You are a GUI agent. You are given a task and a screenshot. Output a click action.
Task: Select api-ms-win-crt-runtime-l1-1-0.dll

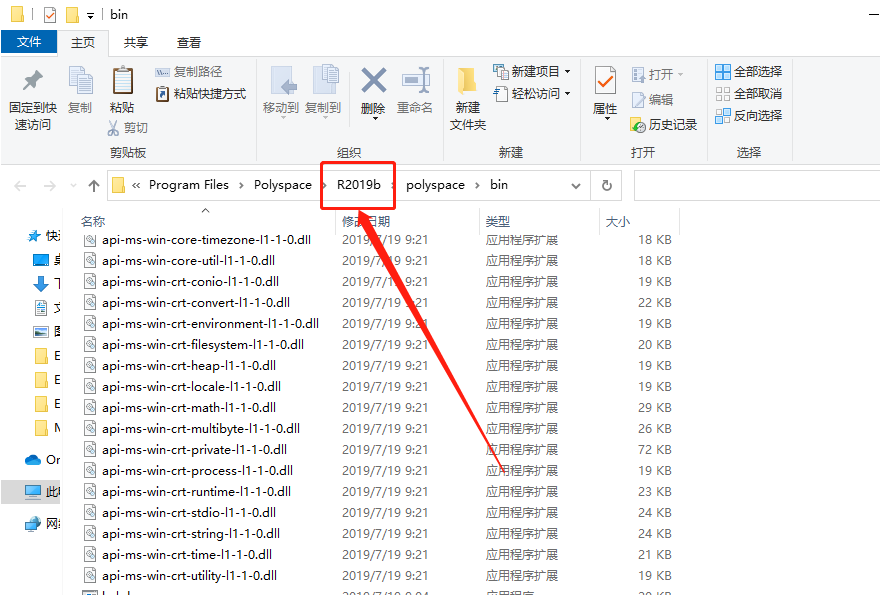click(196, 491)
